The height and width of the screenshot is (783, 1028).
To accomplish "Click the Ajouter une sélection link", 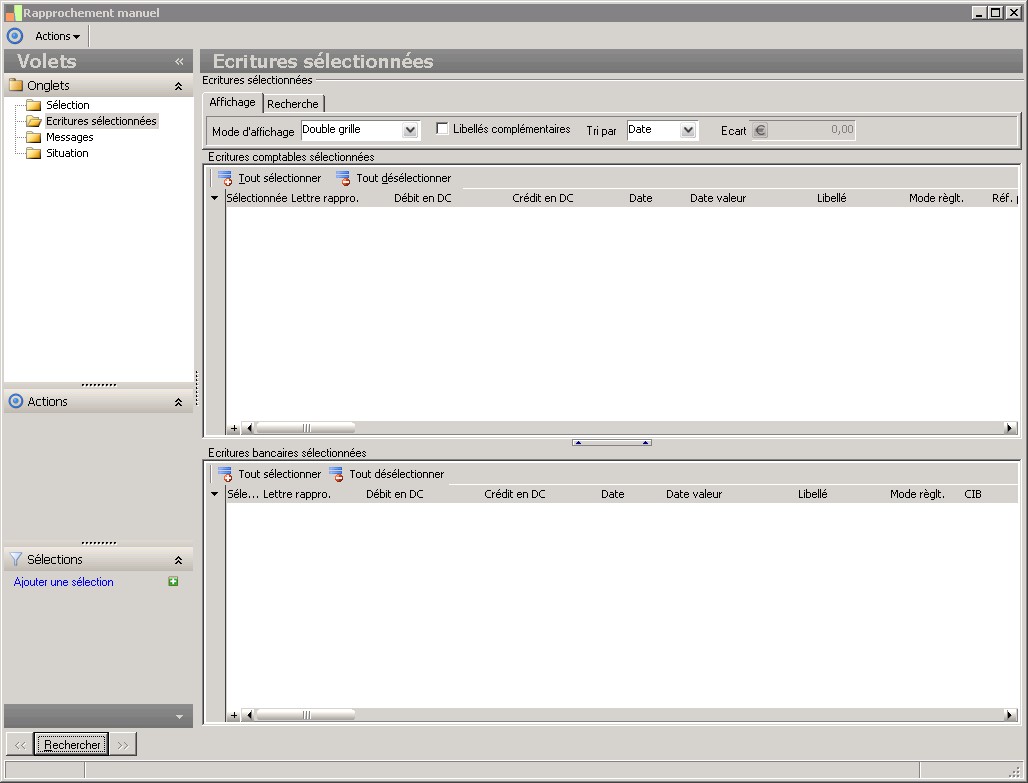I will pyautogui.click(x=64, y=582).
